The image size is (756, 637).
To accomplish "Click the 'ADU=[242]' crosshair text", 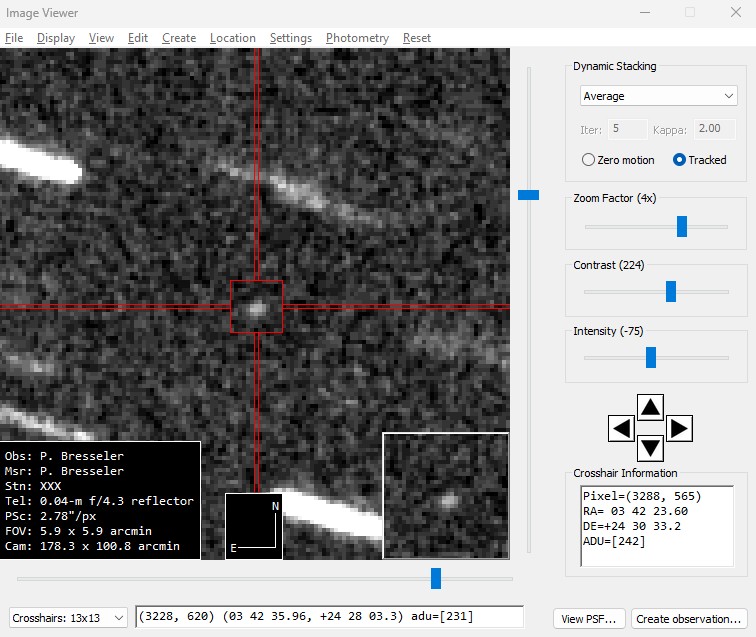I will click(x=614, y=541).
